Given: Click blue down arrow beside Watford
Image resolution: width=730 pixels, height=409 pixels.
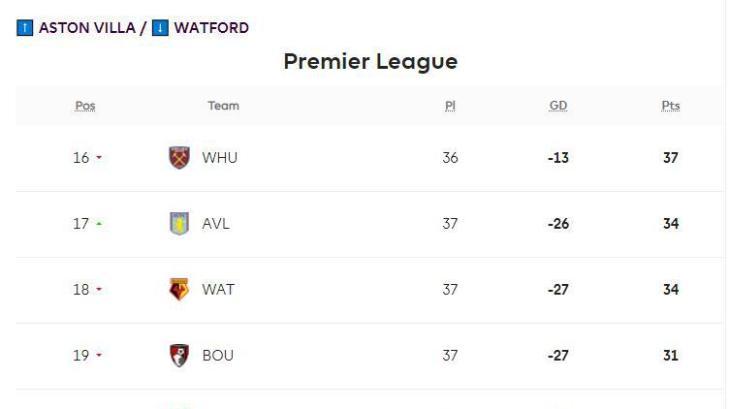Looking at the screenshot, I should [160, 28].
